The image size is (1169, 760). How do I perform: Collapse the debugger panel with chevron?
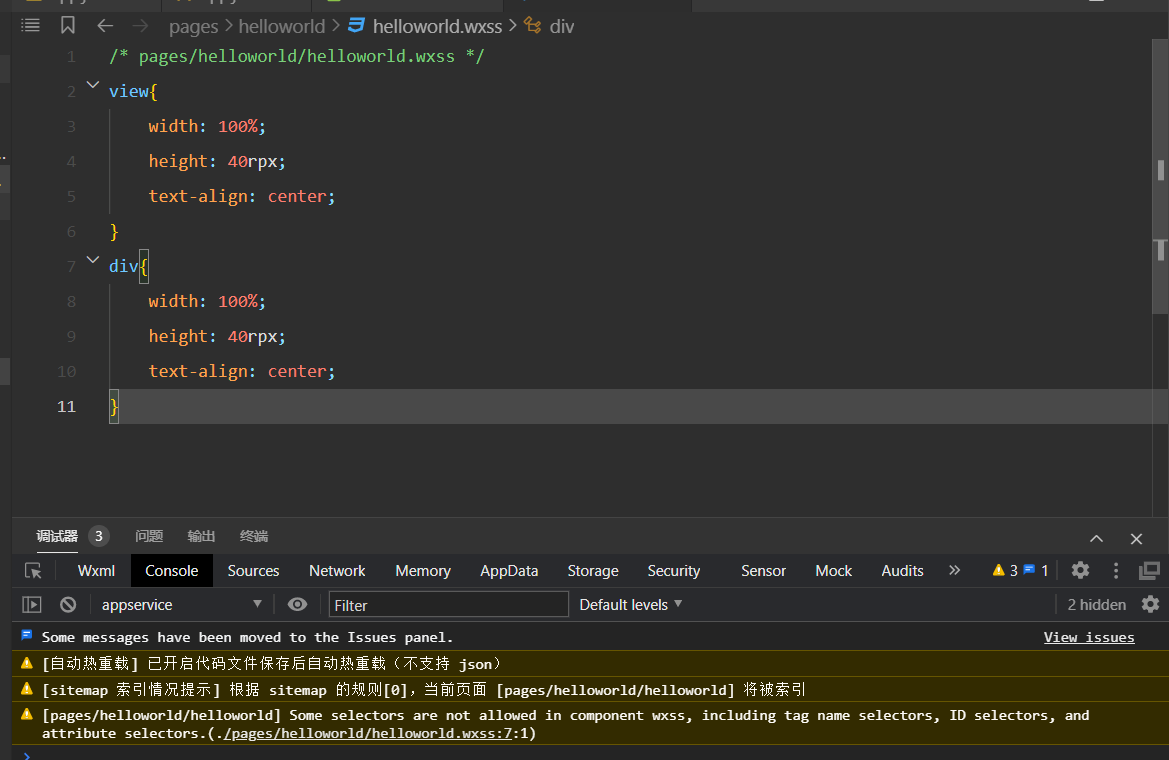pyautogui.click(x=1096, y=538)
